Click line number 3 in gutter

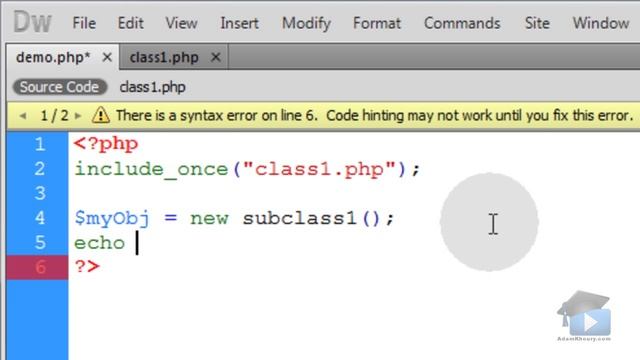pyautogui.click(x=40, y=193)
